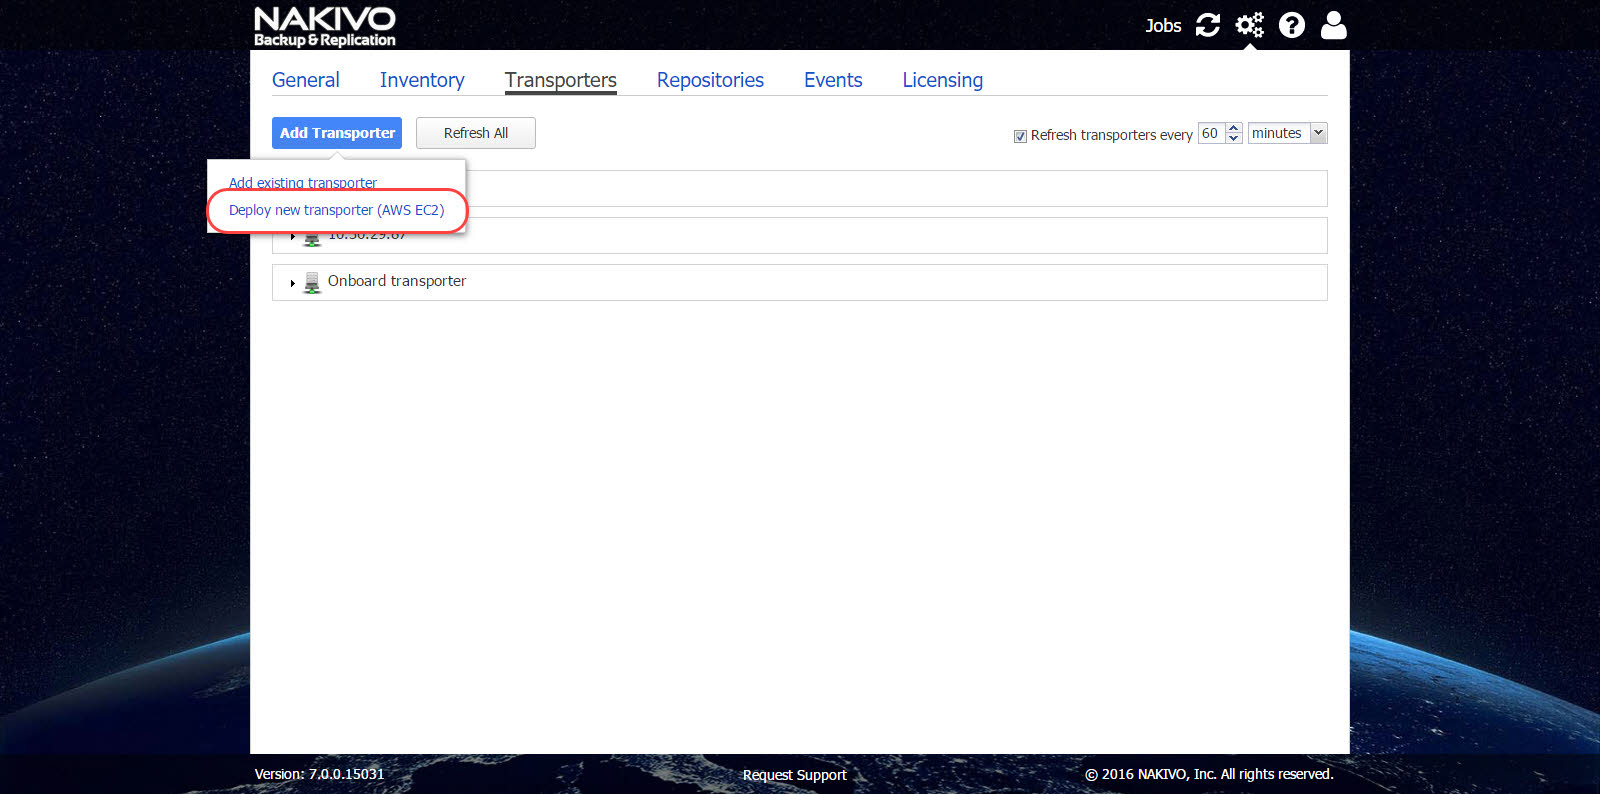Select Deploy new transporter (AWS EC2)

[x=336, y=210]
